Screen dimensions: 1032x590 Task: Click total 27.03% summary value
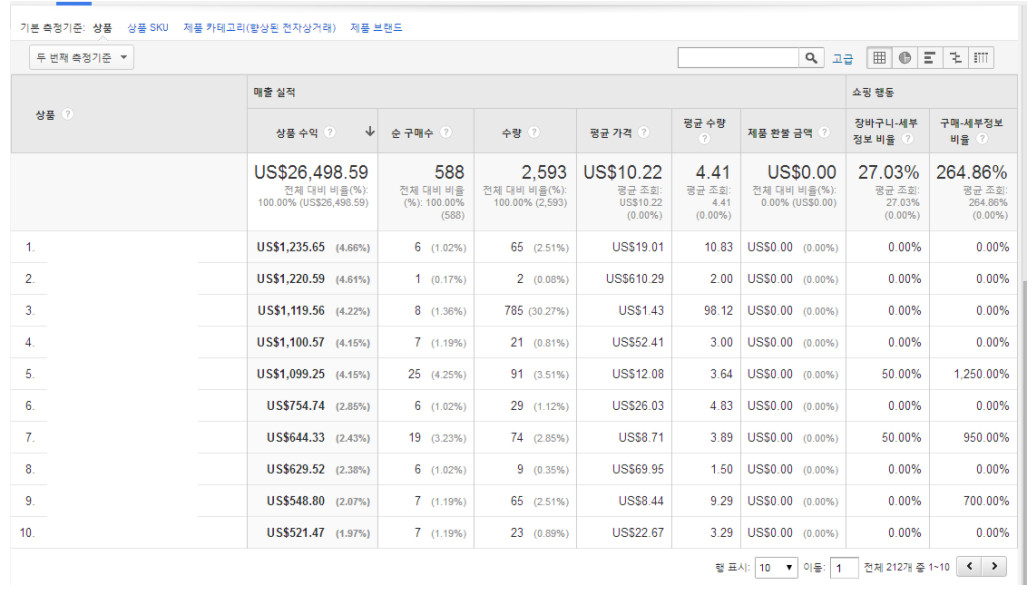pos(888,172)
